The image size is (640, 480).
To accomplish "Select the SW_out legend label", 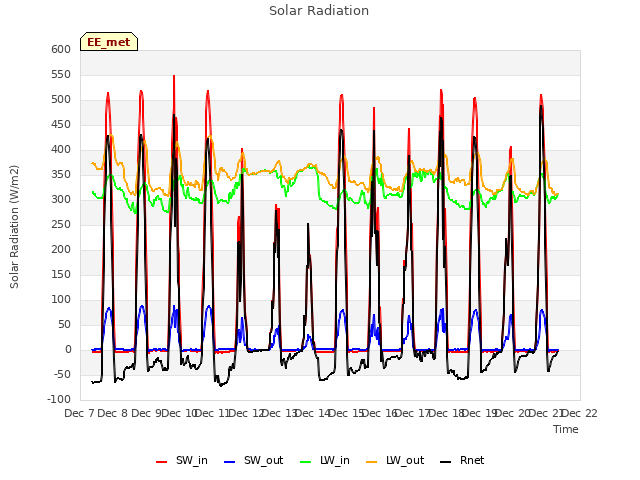I will [x=264, y=460].
